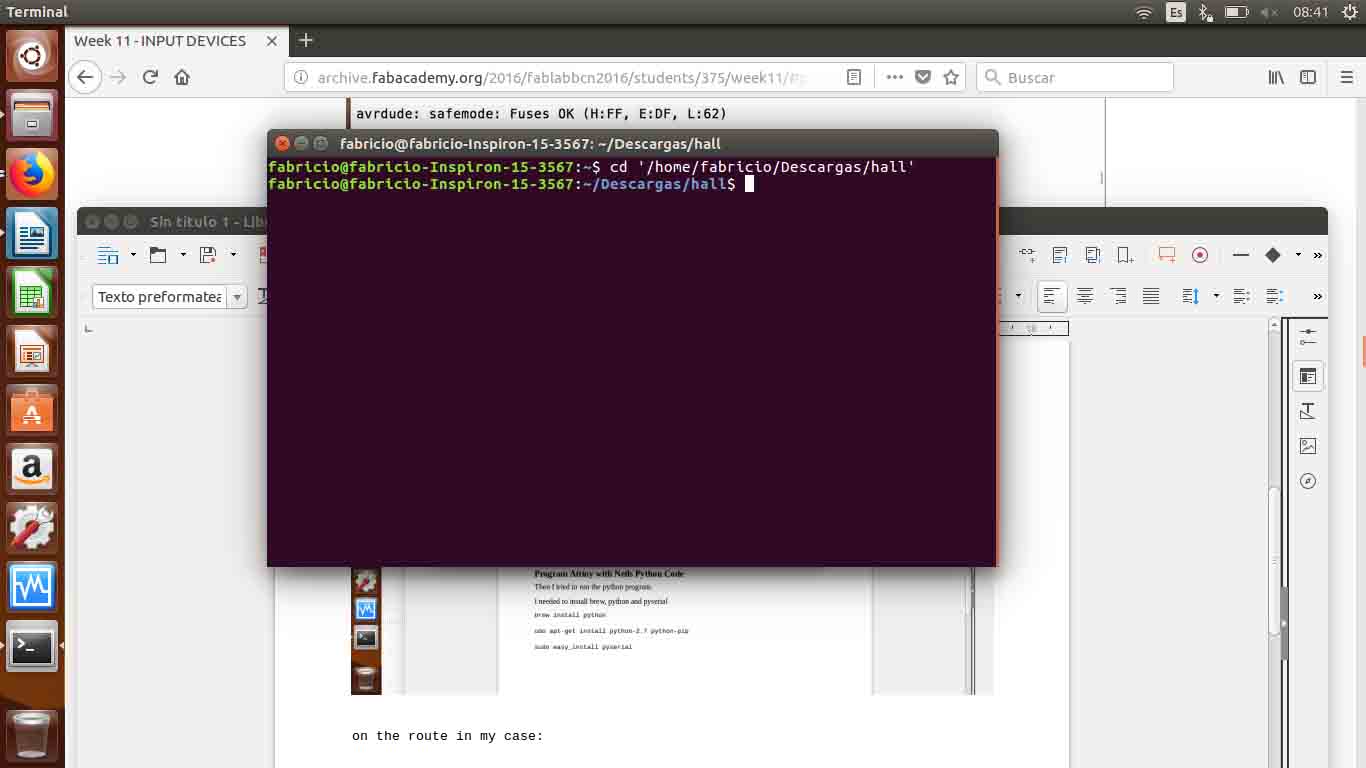Insert a basic diamond shape in Writer
The width and height of the screenshot is (1366, 768).
[x=1273, y=255]
